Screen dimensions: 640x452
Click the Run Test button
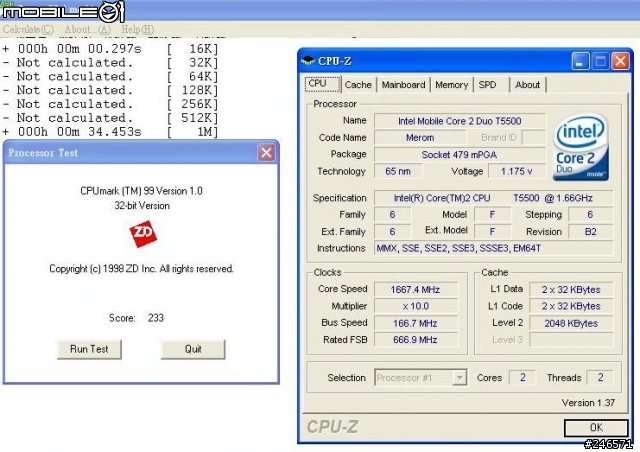pos(89,349)
